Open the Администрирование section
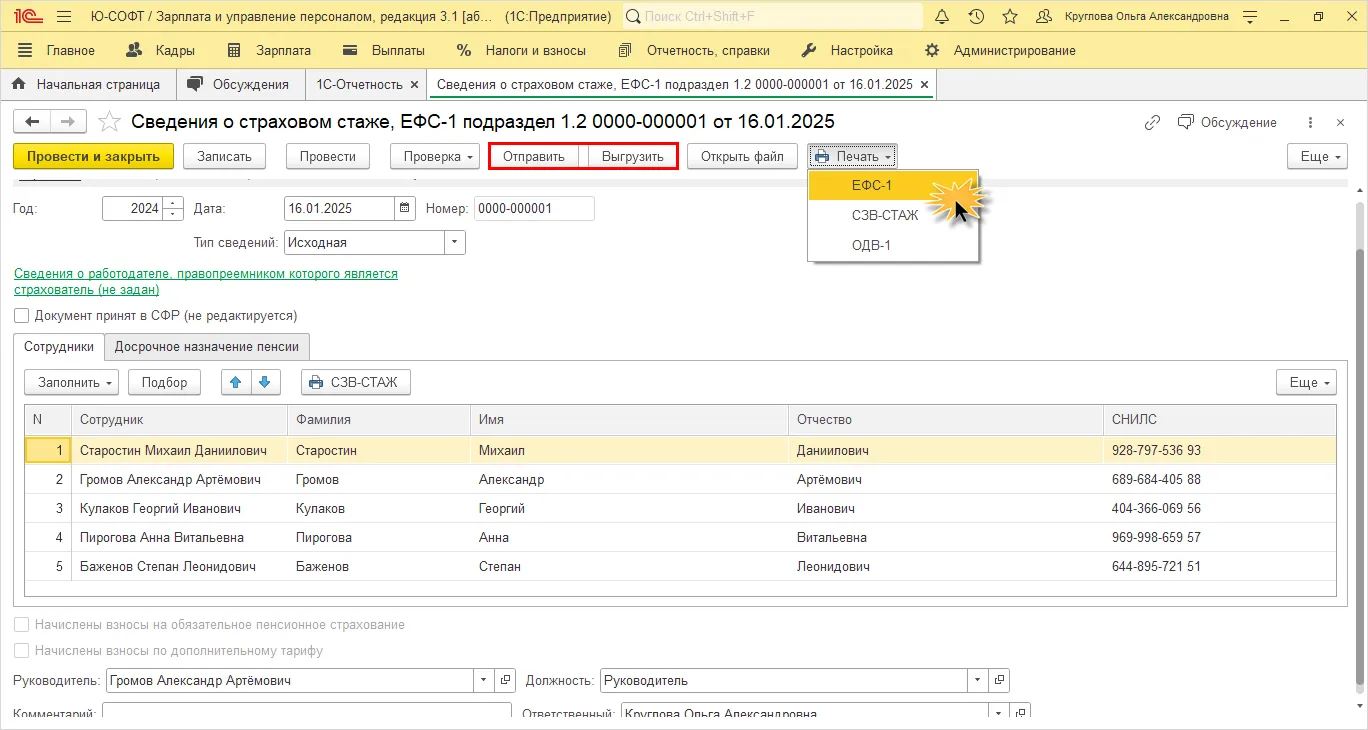This screenshot has width=1368, height=730. coord(1000,50)
